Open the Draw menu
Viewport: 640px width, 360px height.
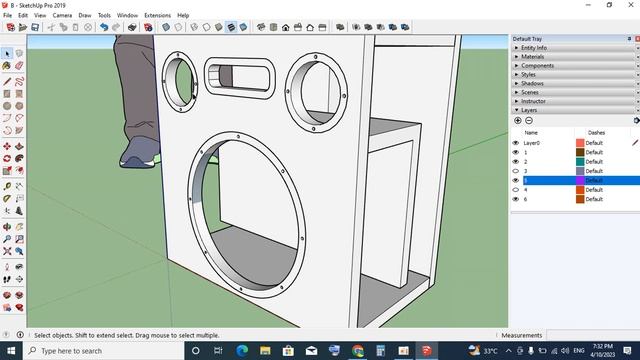[84, 16]
